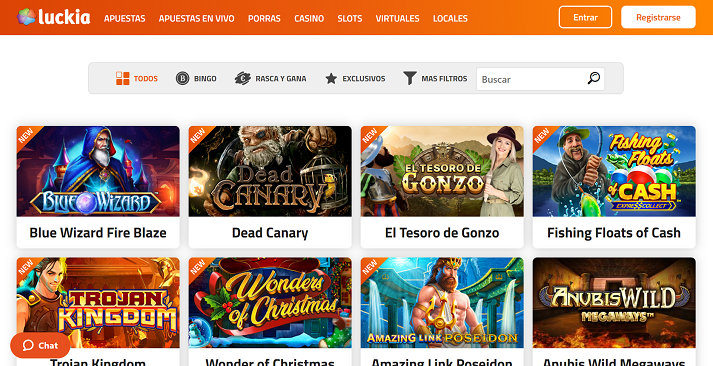Expand MAS FILTROS options
713x366 pixels.
coord(444,79)
